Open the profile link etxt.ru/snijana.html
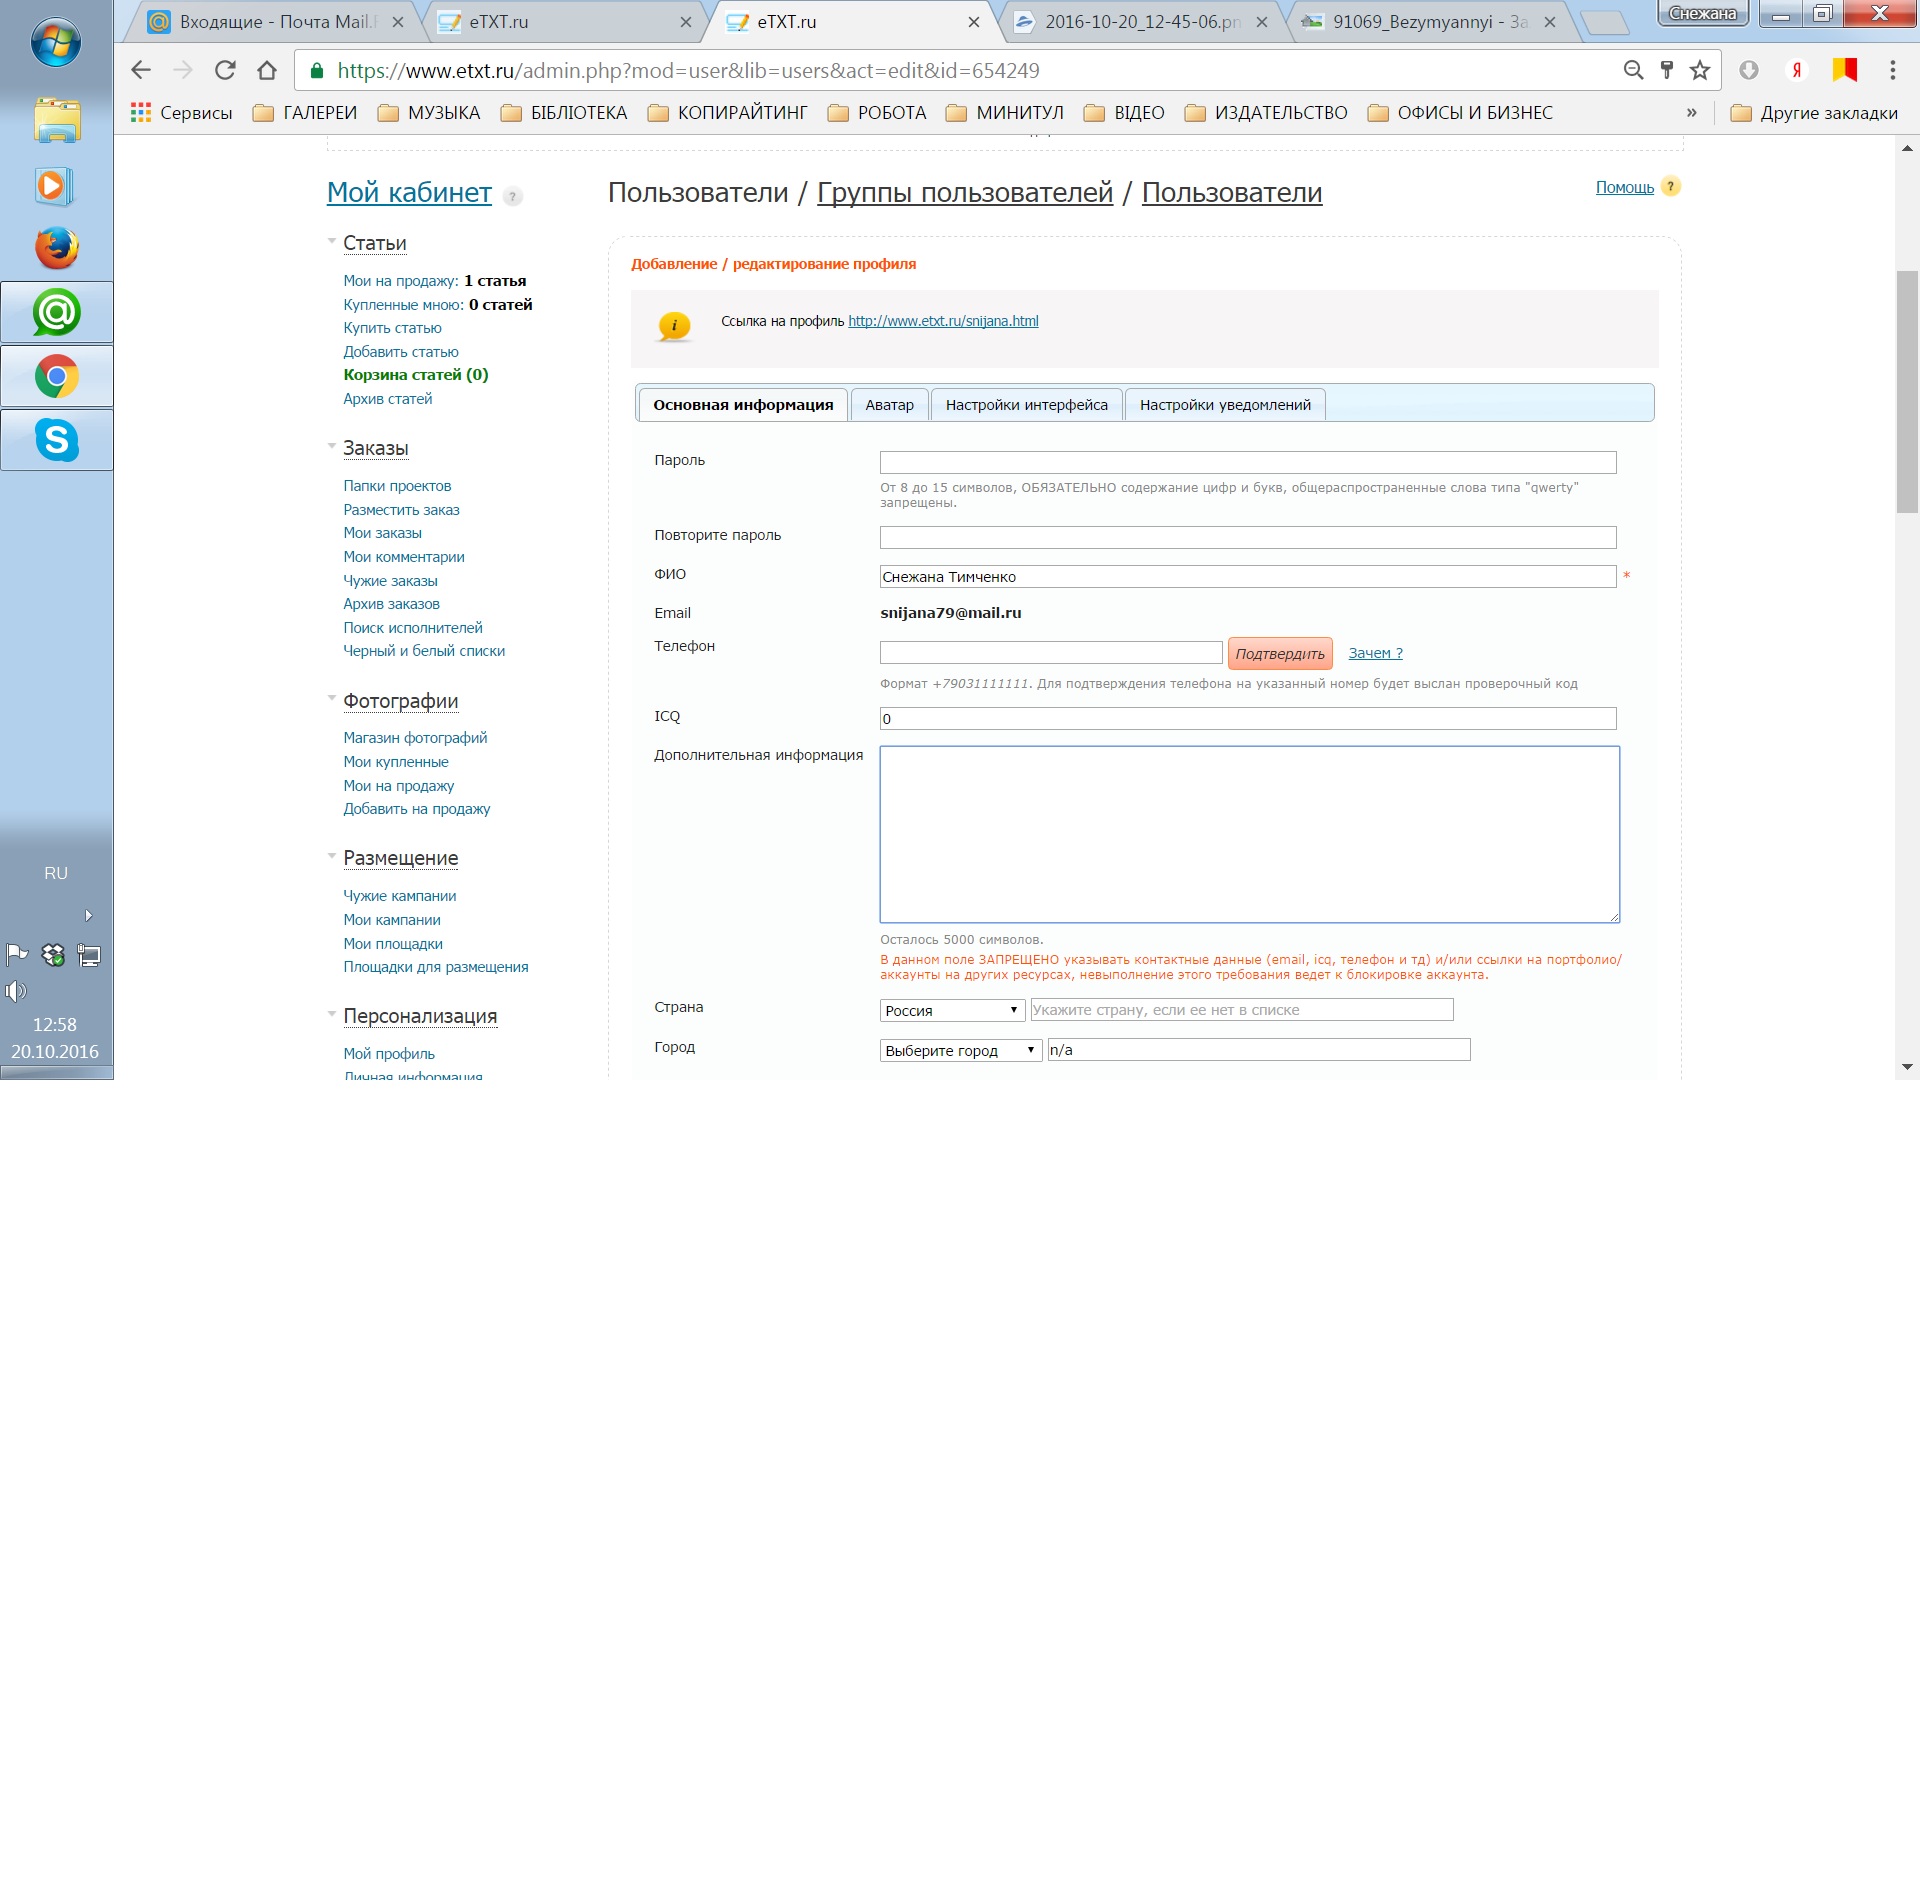 point(943,321)
